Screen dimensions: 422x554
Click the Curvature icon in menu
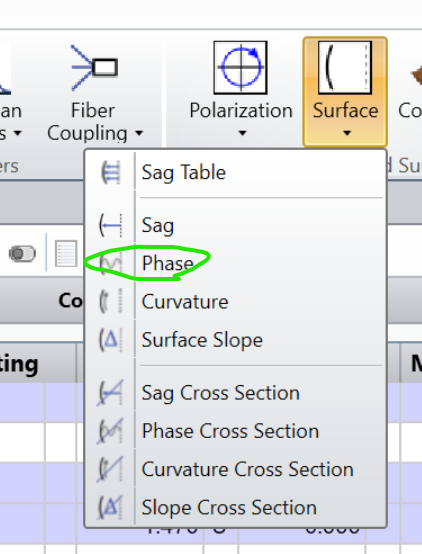click(x=111, y=301)
